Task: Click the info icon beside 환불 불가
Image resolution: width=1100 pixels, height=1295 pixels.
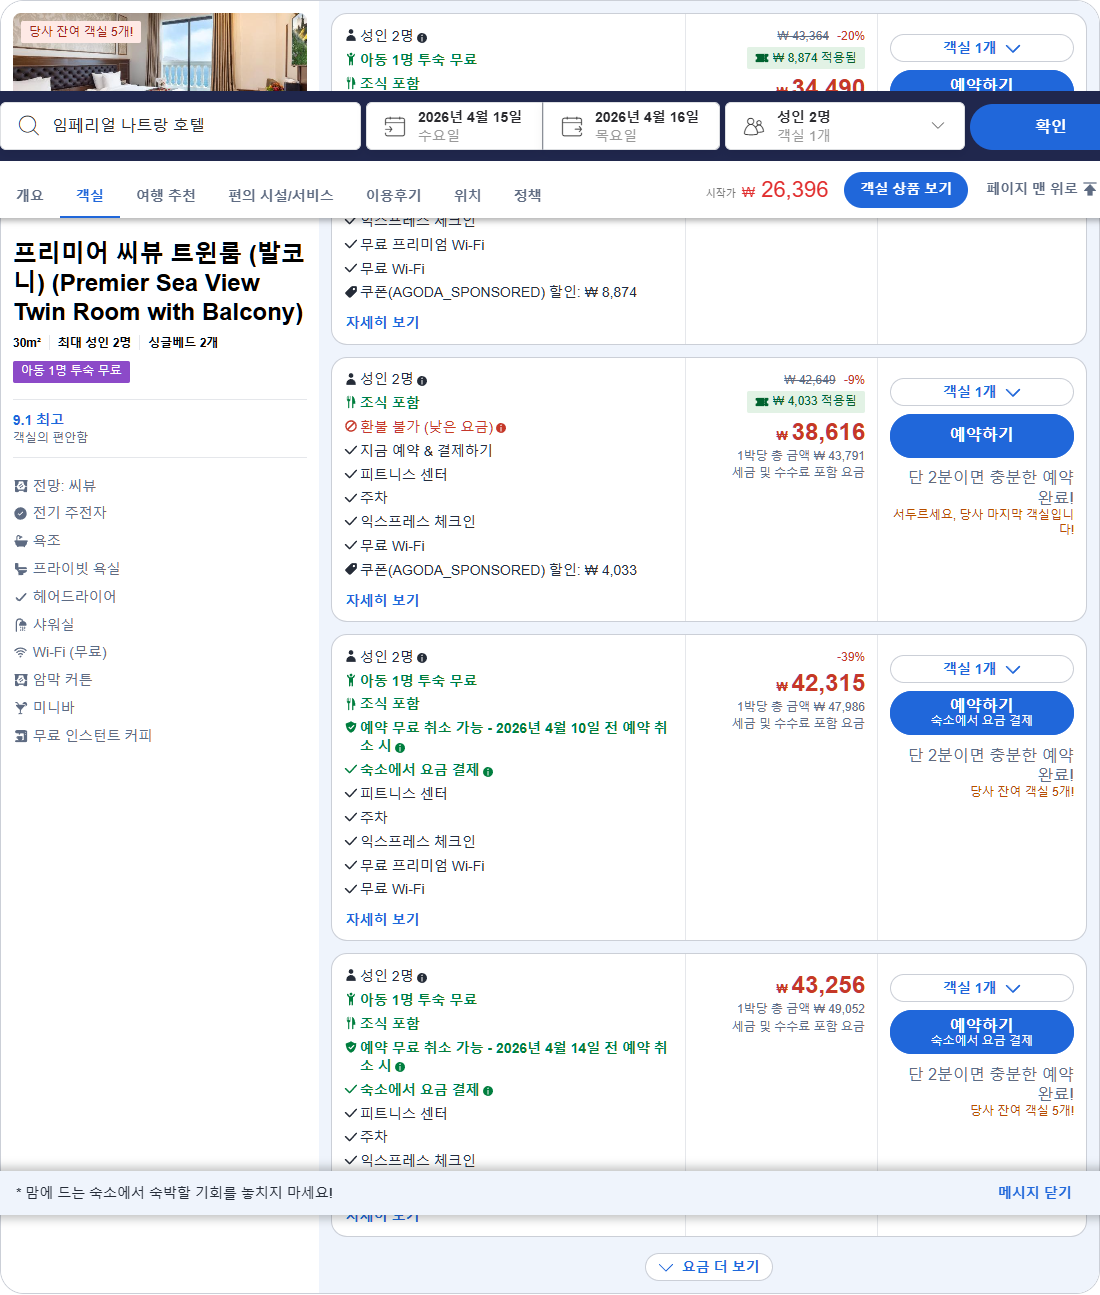Action: (x=501, y=427)
